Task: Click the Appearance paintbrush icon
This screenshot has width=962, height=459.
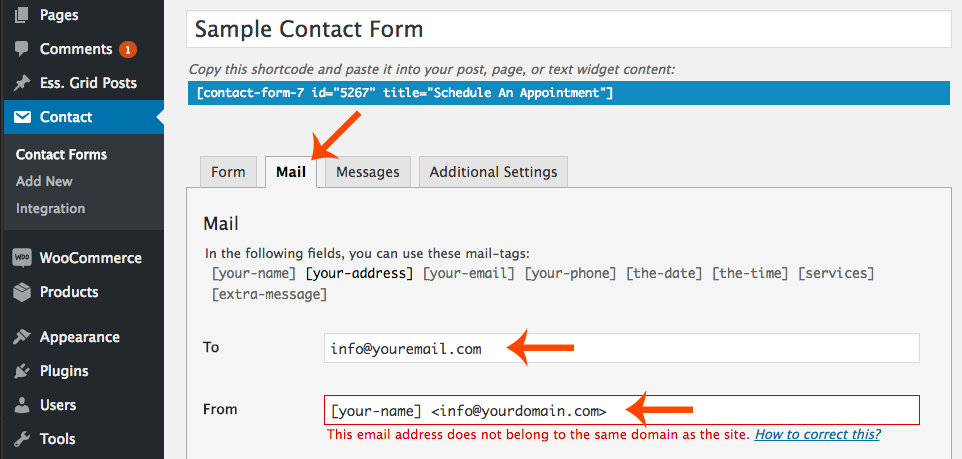Action: (22, 337)
